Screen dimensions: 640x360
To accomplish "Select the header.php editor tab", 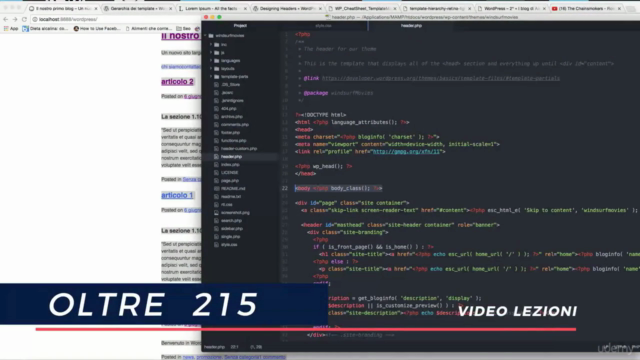I will coord(411,25).
